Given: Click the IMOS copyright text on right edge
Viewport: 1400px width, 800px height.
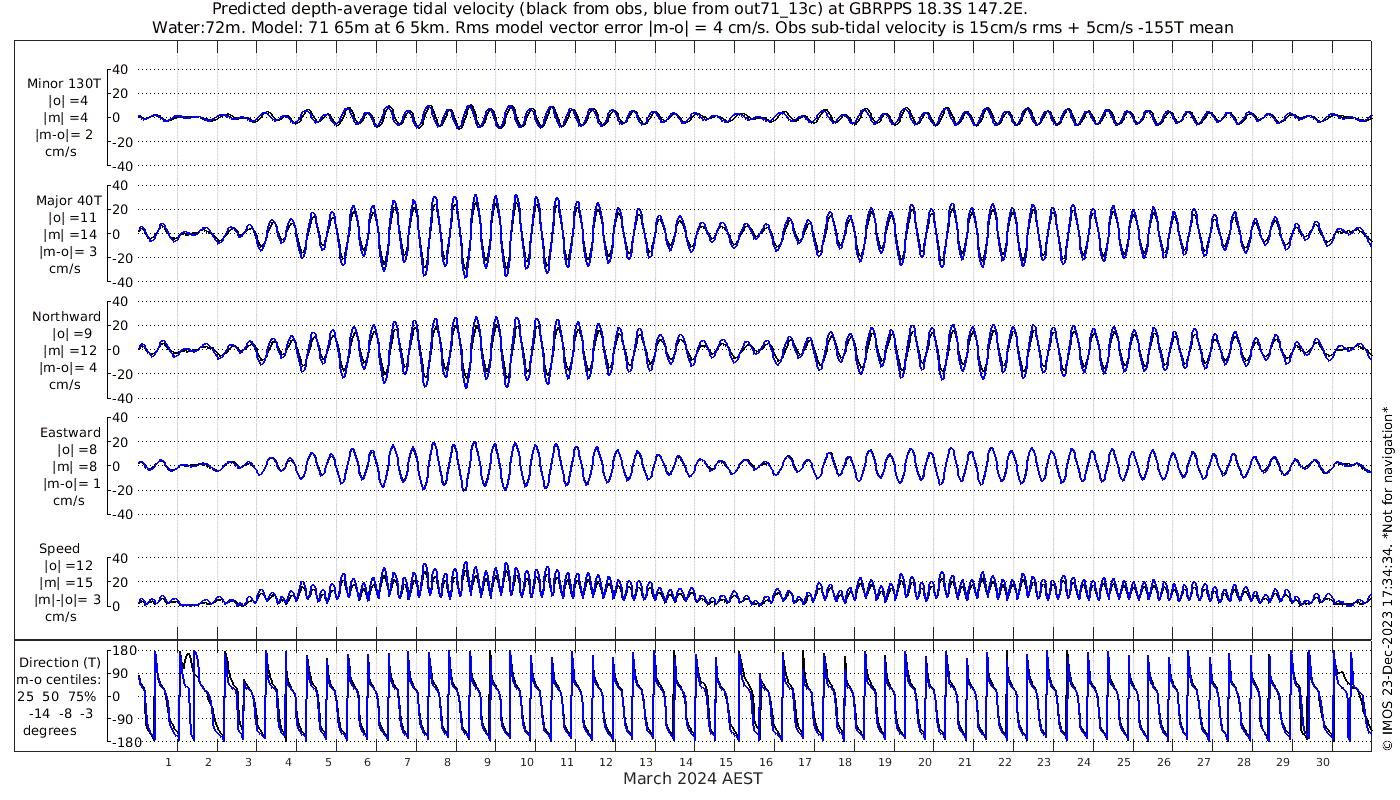Looking at the screenshot, I should tap(1387, 580).
